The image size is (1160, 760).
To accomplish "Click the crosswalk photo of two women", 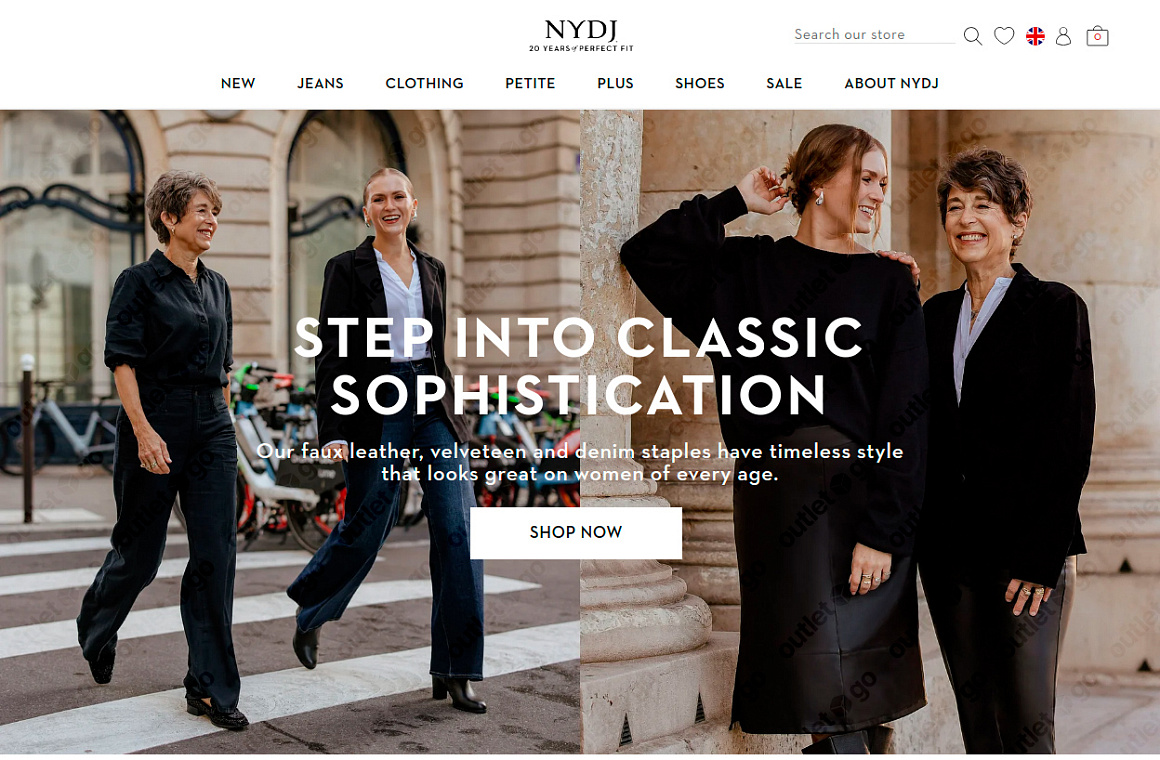I will click(290, 431).
